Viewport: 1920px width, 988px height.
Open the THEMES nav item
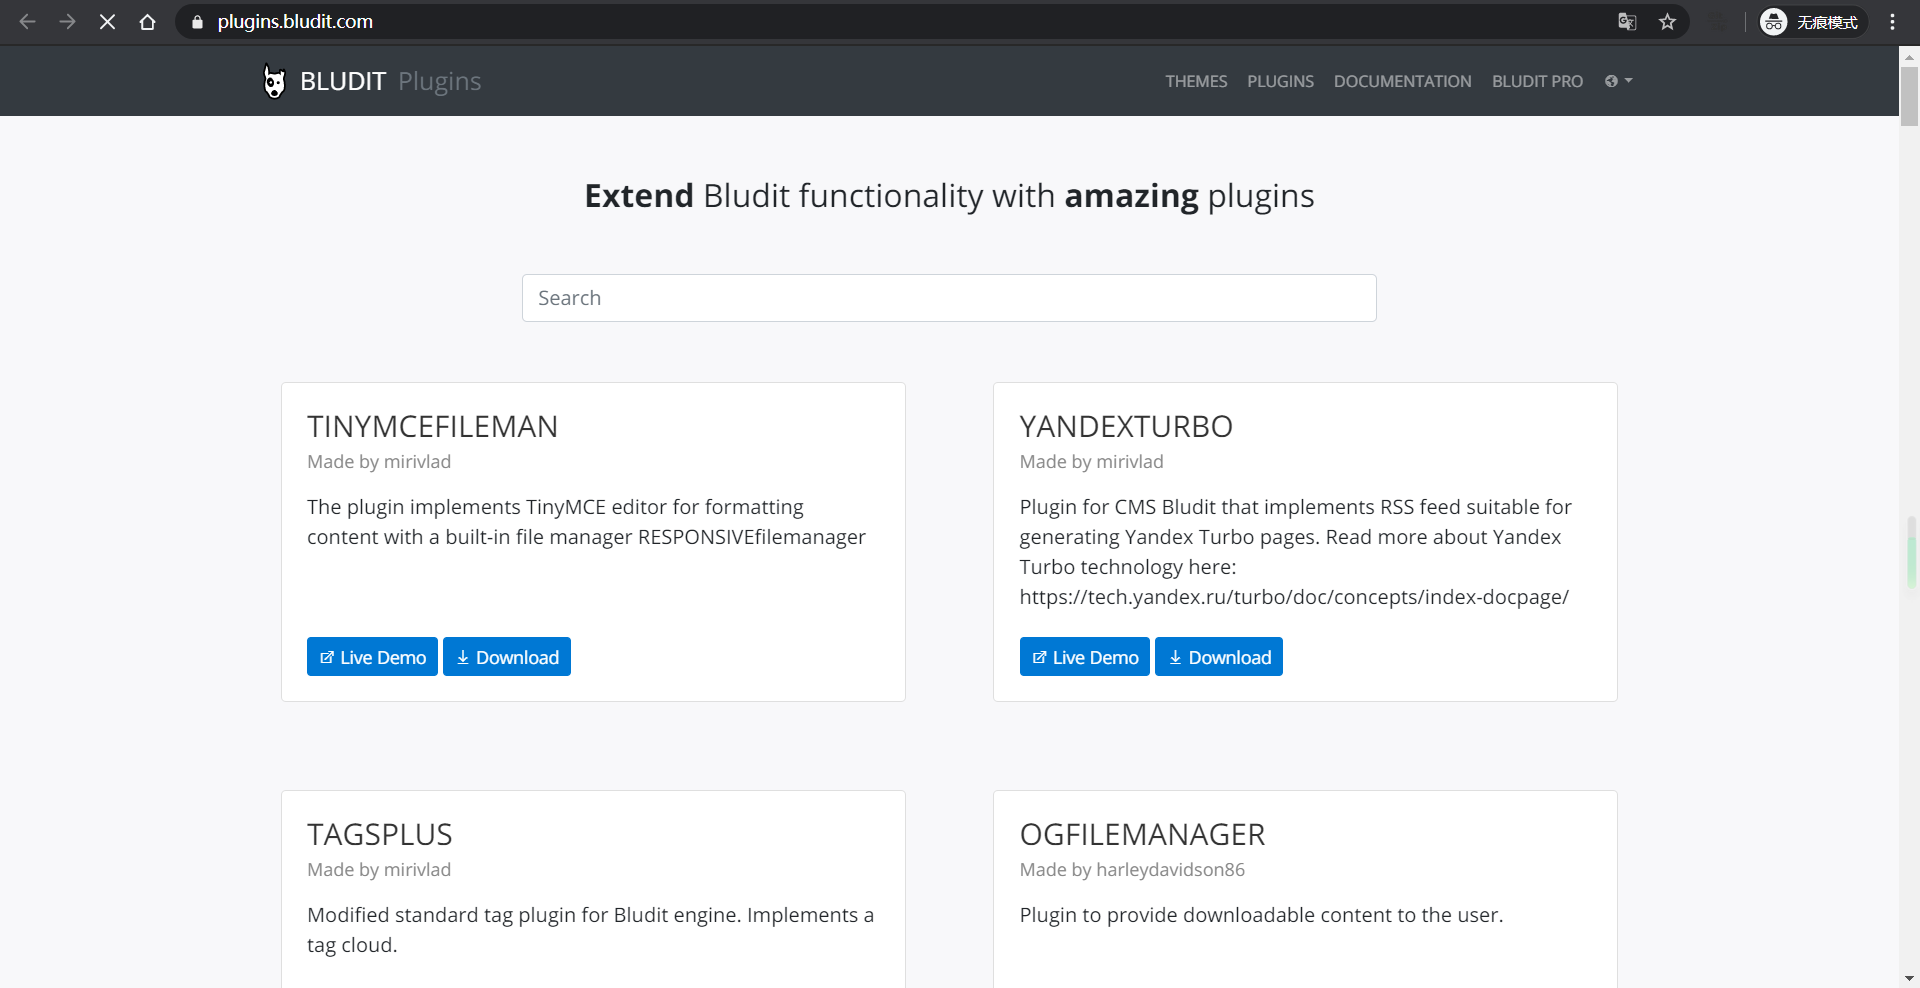[x=1196, y=81]
